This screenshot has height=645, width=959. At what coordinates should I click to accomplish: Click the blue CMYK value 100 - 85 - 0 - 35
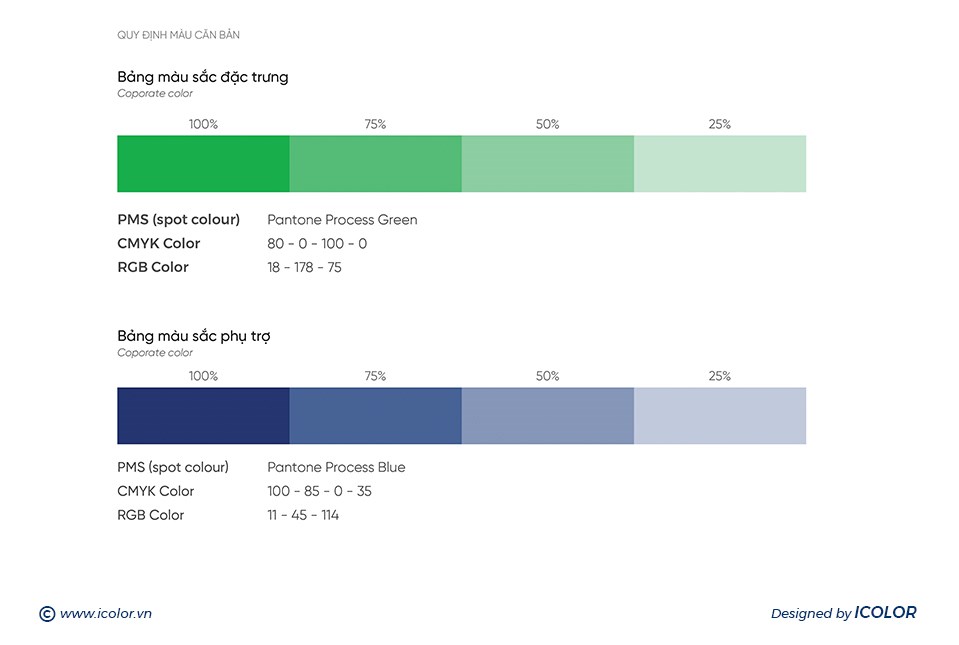pyautogui.click(x=319, y=492)
